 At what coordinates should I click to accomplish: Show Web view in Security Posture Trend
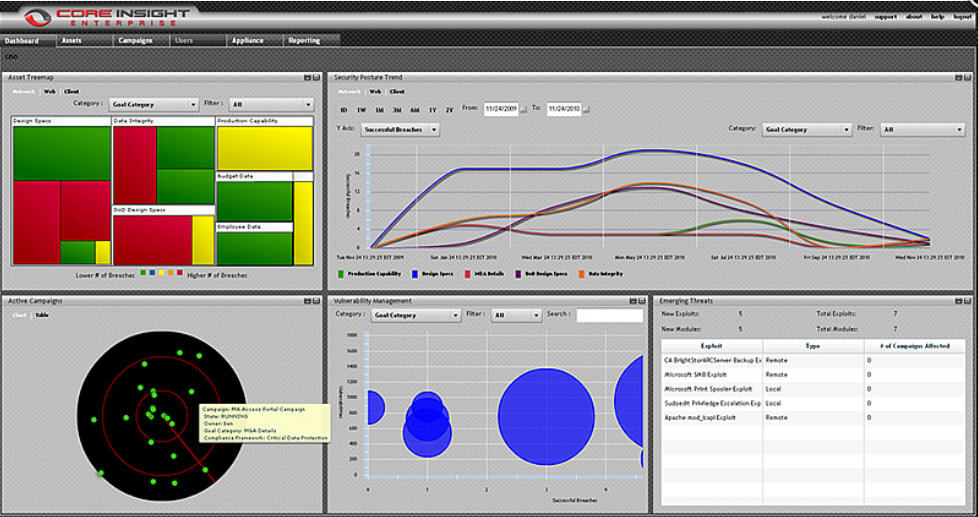374,91
